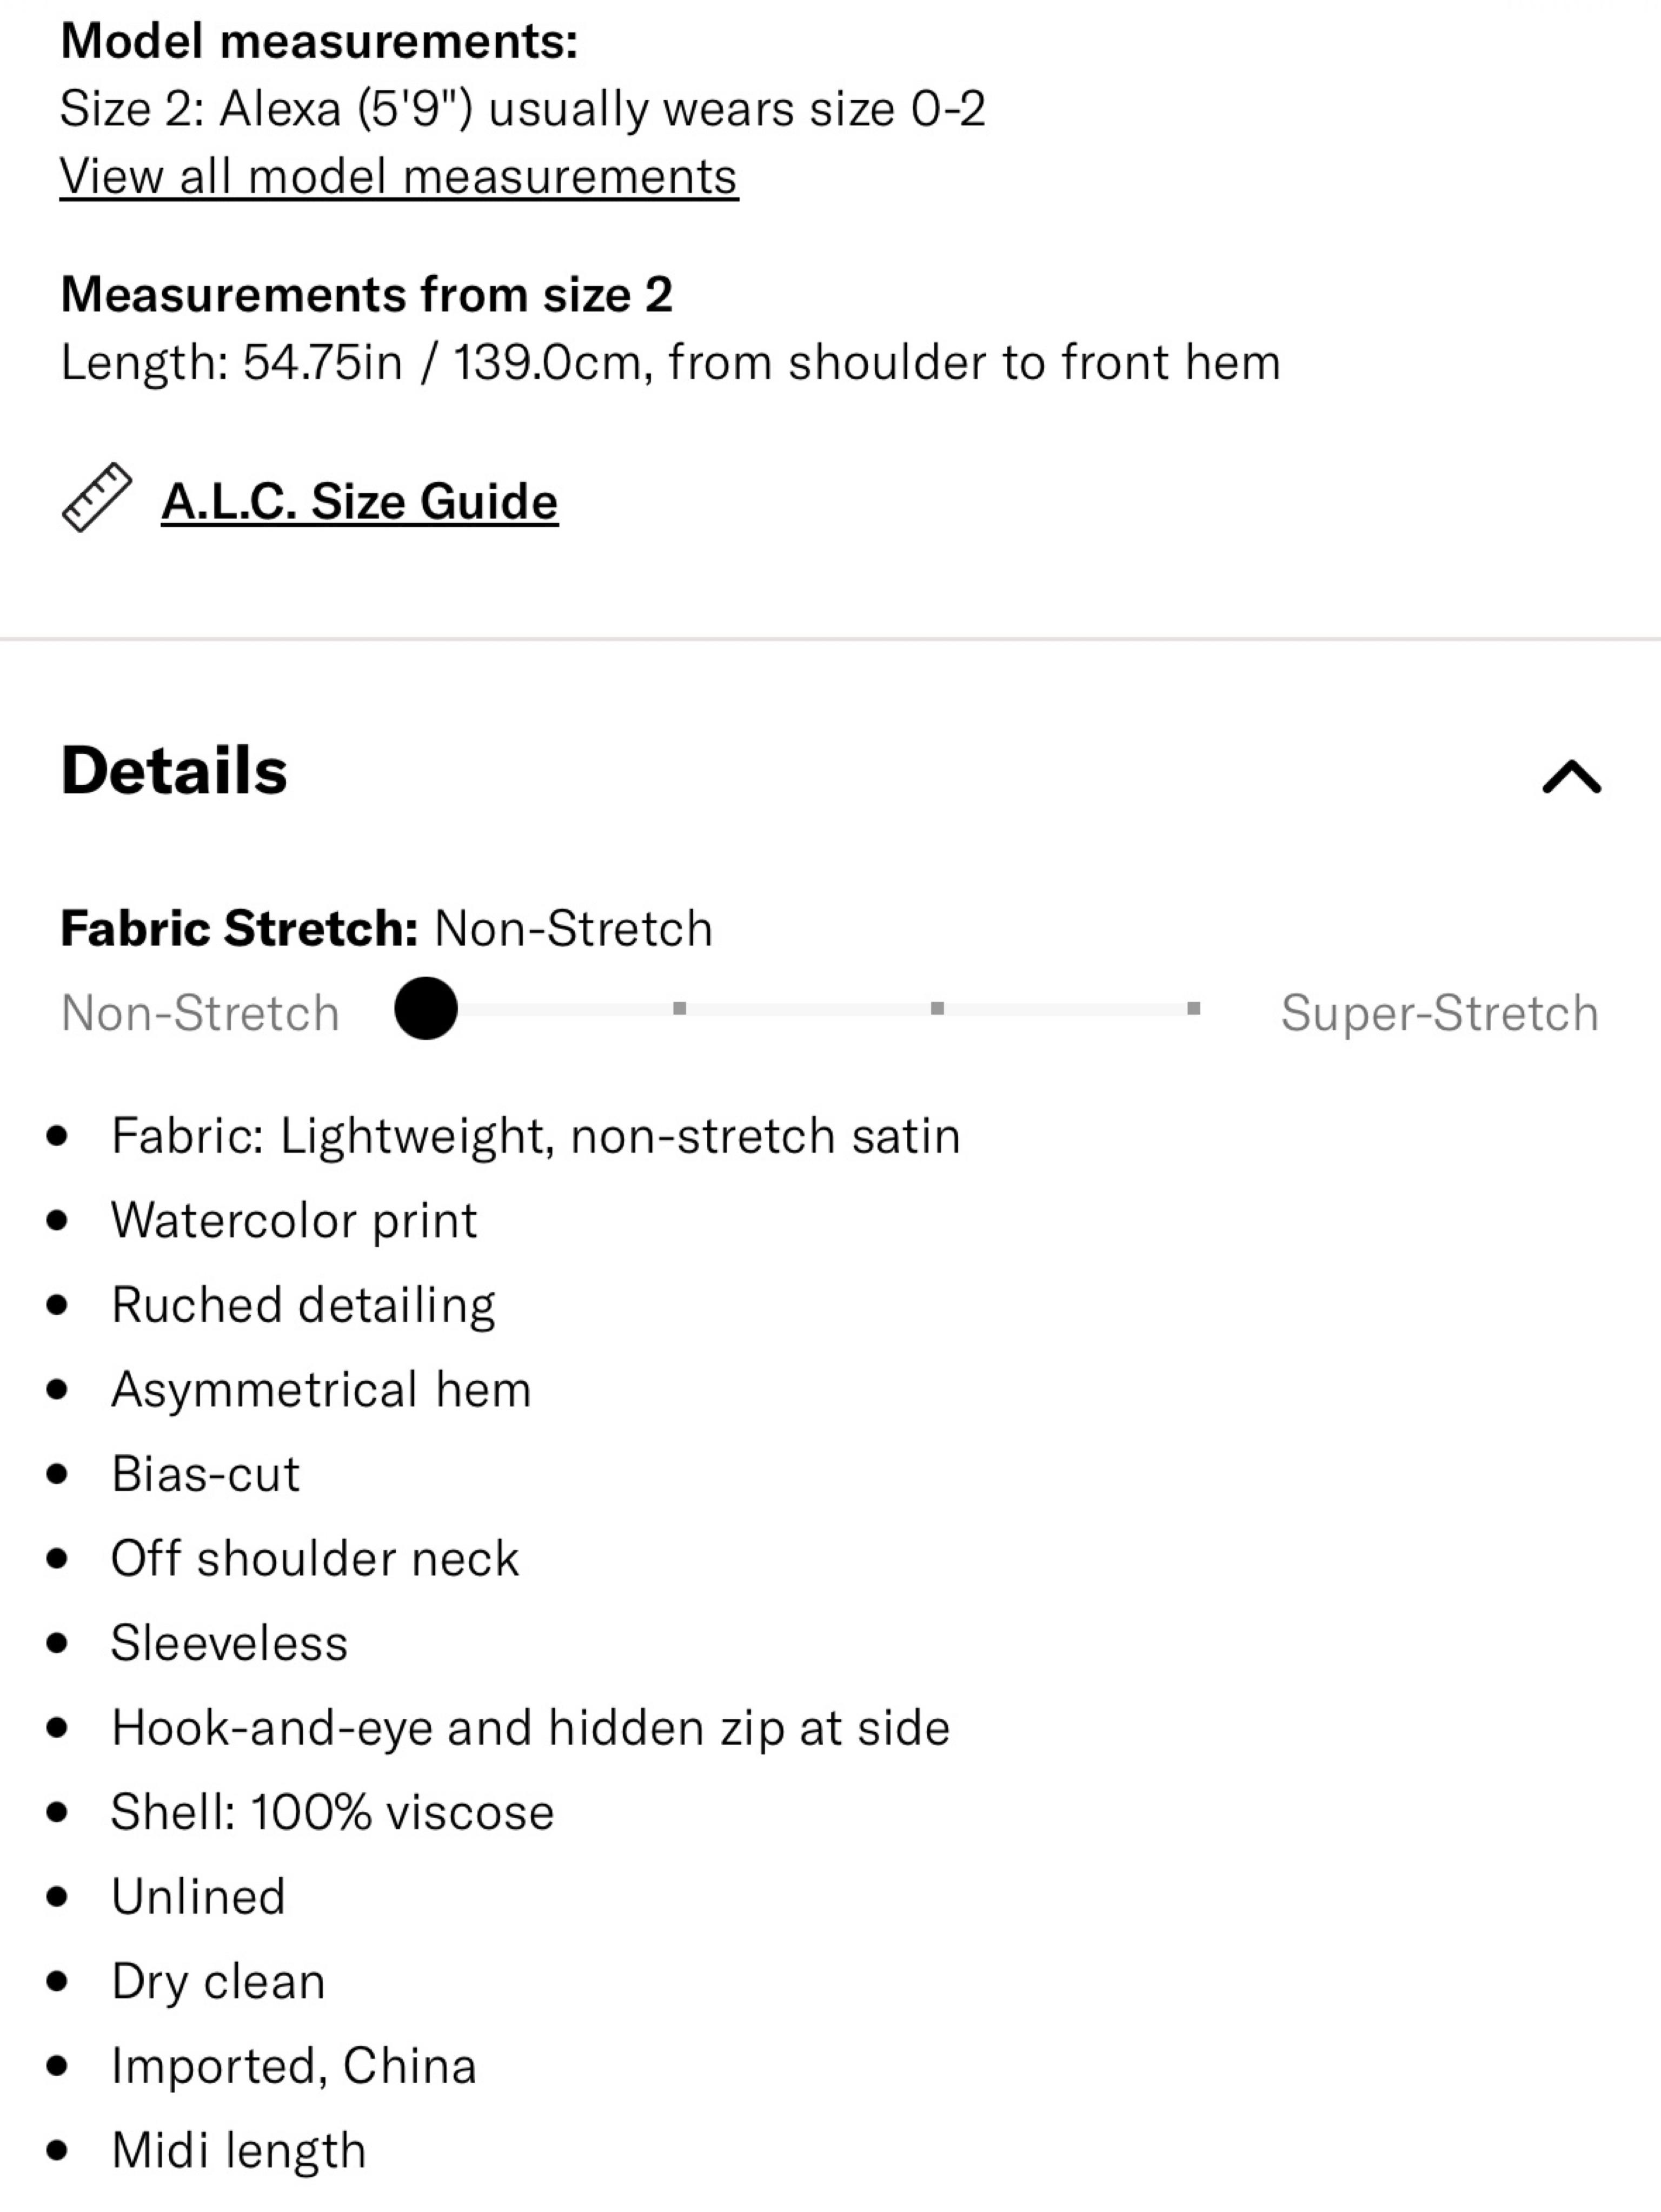Click the Super-Stretch scale label
The image size is (1661, 2212).
(x=1440, y=1013)
